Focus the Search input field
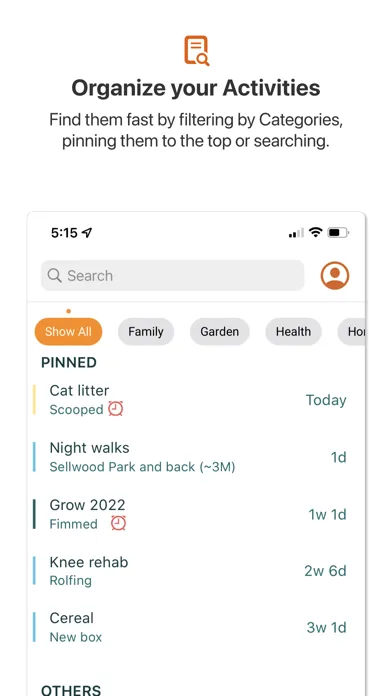 (x=172, y=275)
